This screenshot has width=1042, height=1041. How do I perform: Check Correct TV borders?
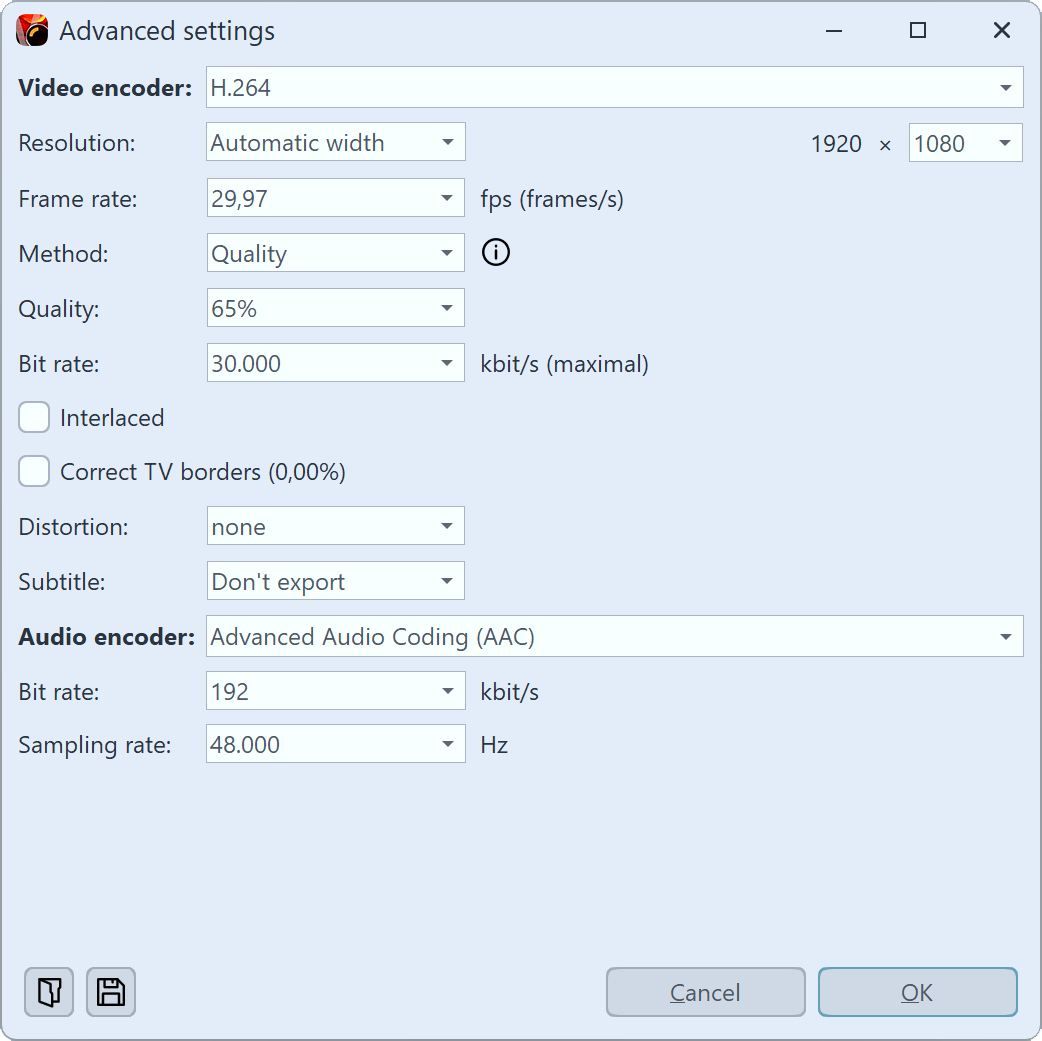[x=33, y=471]
